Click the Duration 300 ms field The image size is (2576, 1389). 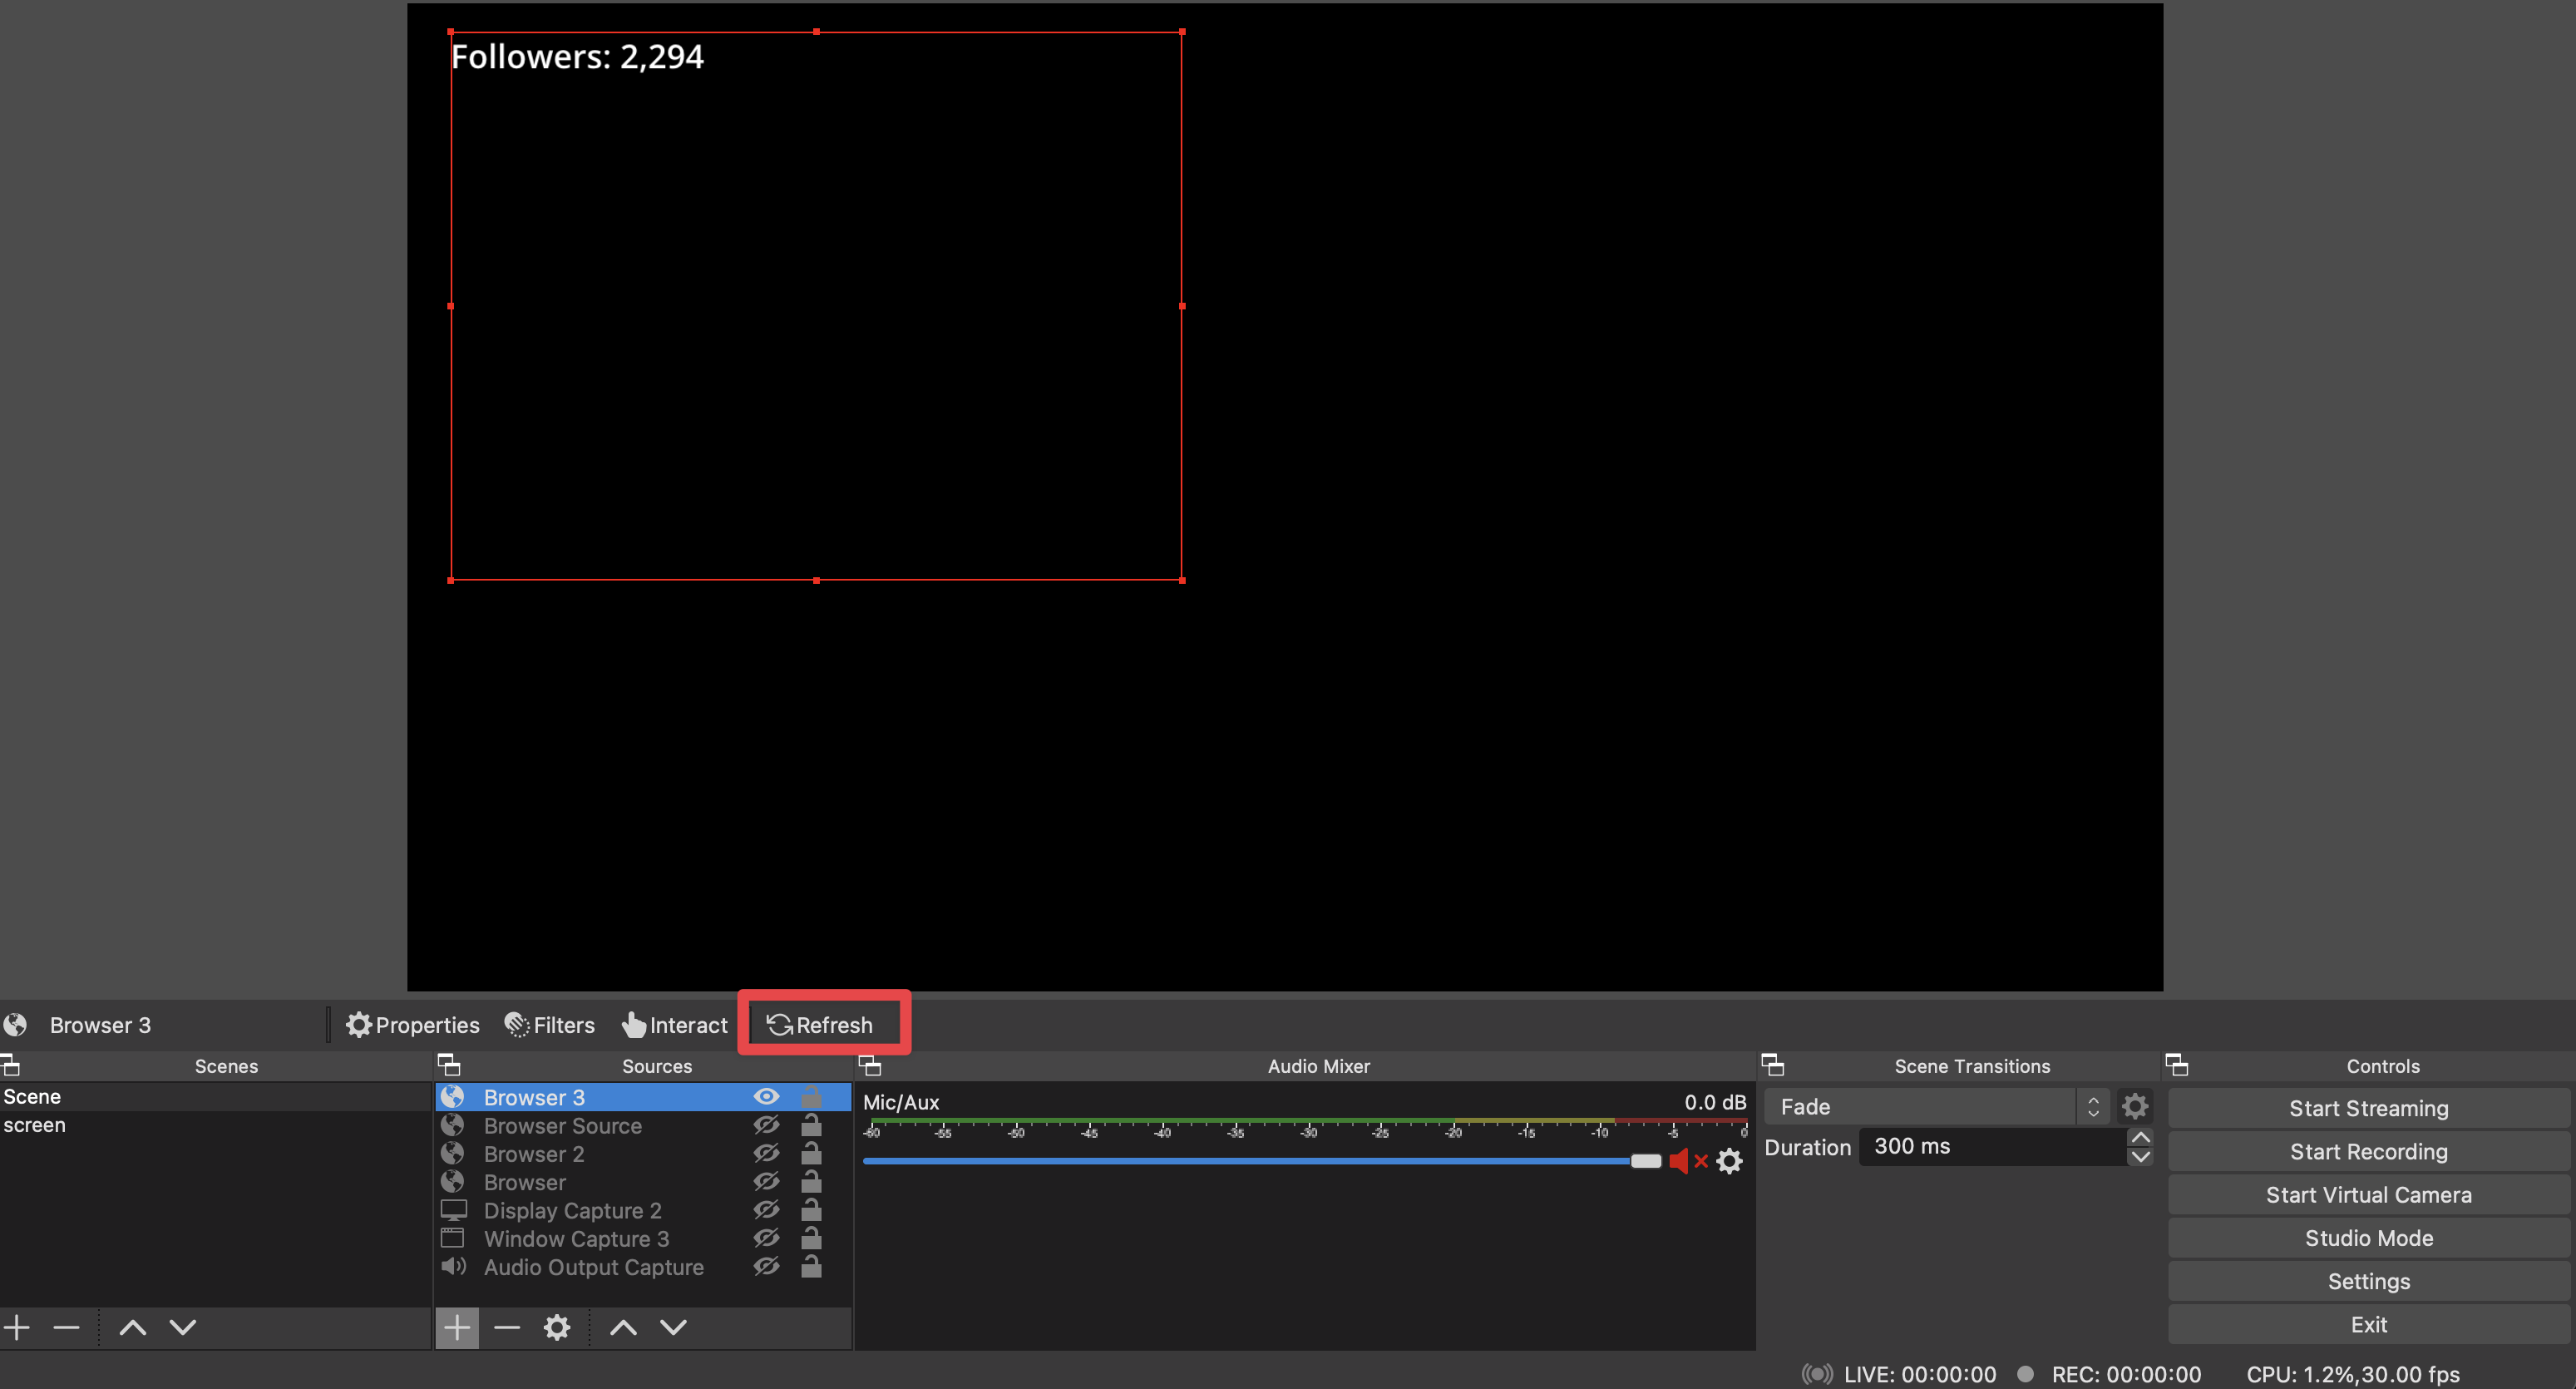point(1995,1147)
